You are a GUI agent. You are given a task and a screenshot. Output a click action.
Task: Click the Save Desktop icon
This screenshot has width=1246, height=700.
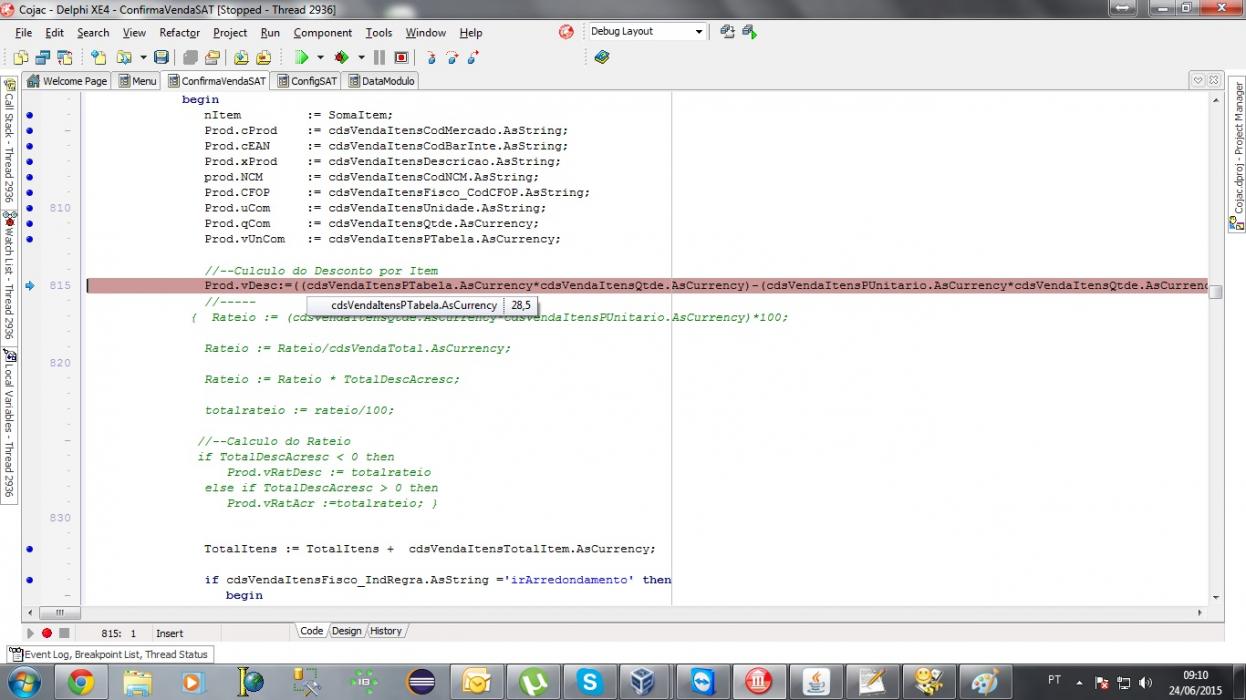pyautogui.click(x=727, y=32)
